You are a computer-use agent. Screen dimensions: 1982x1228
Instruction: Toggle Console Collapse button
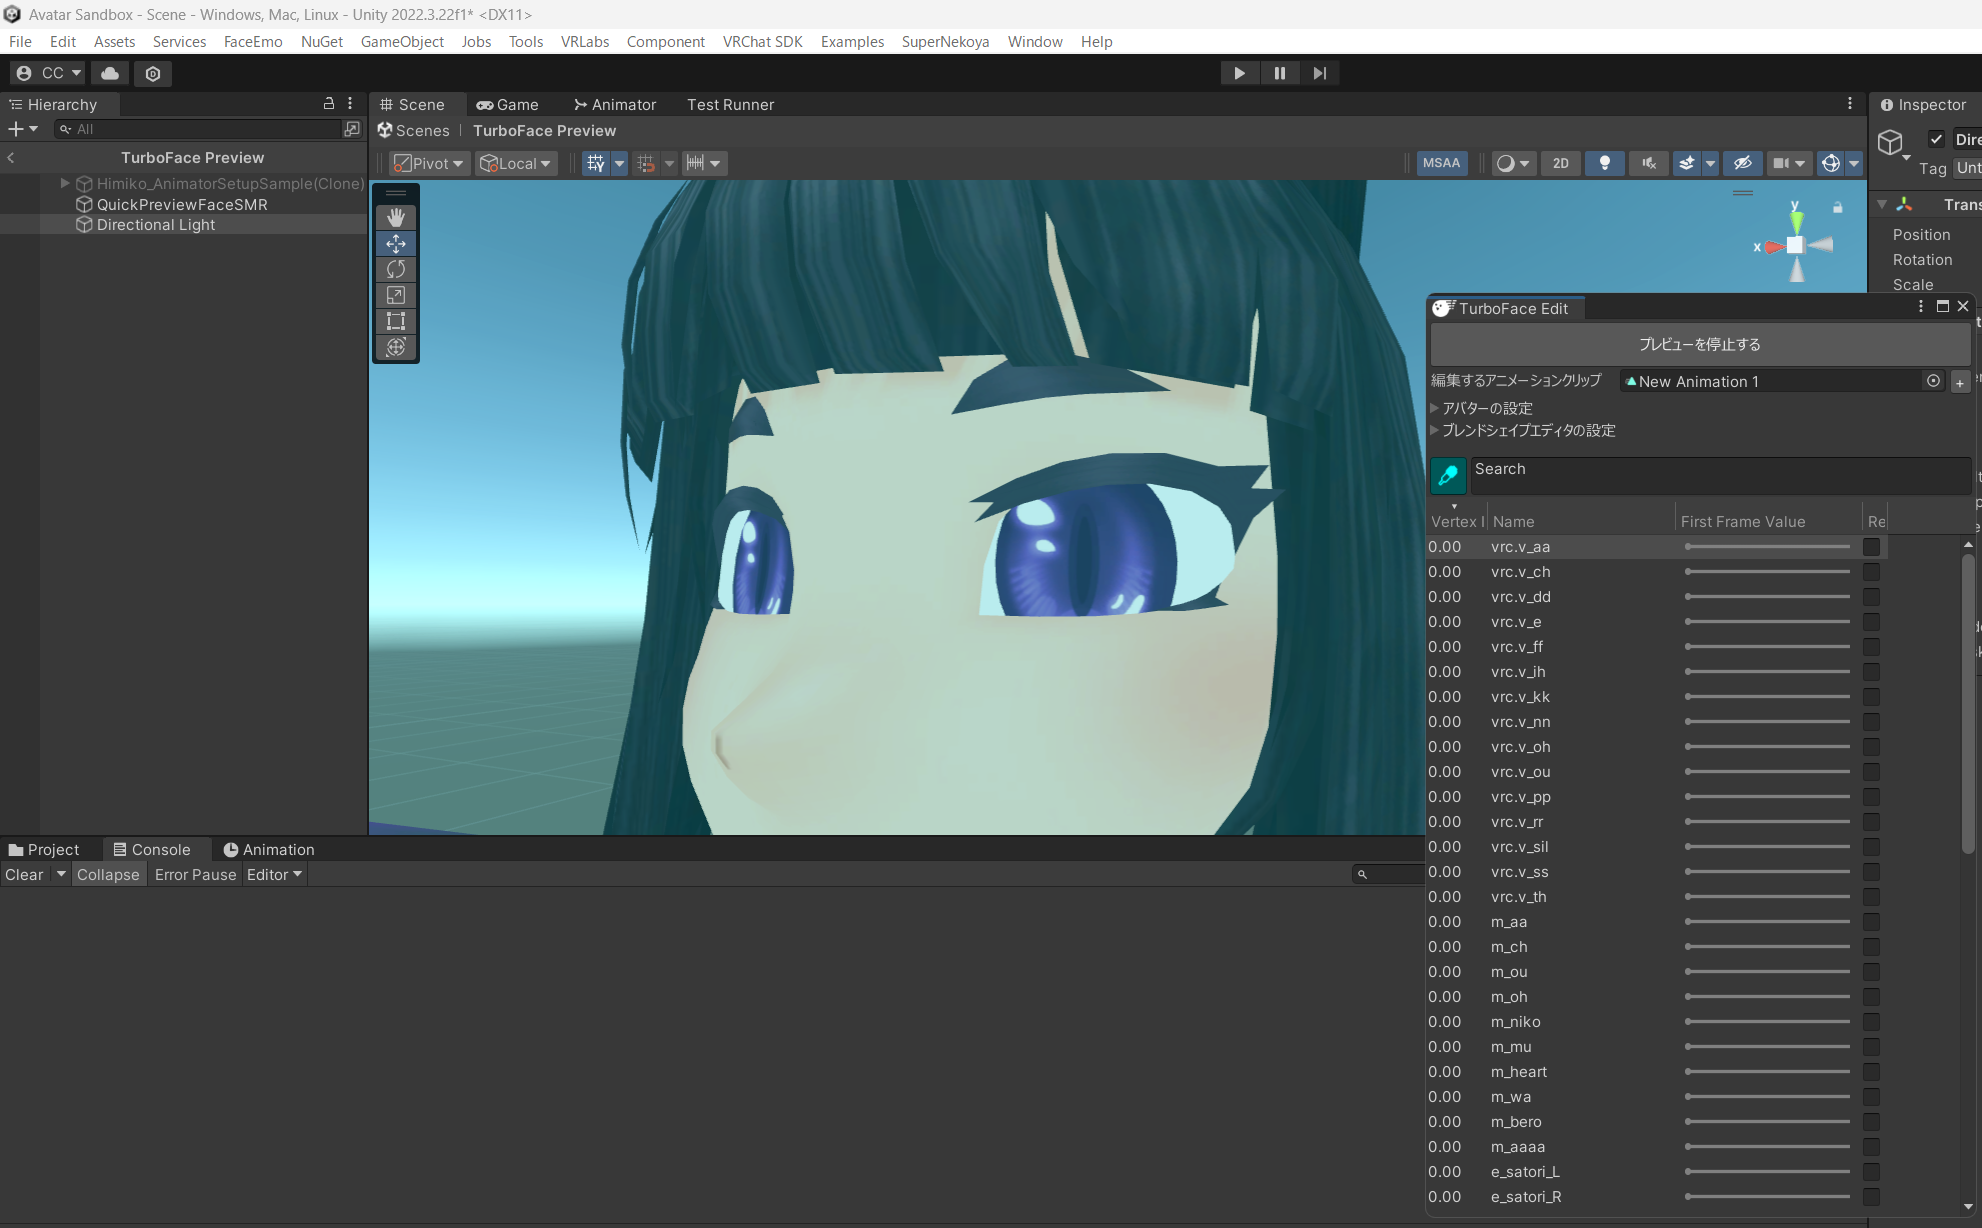pyautogui.click(x=108, y=874)
